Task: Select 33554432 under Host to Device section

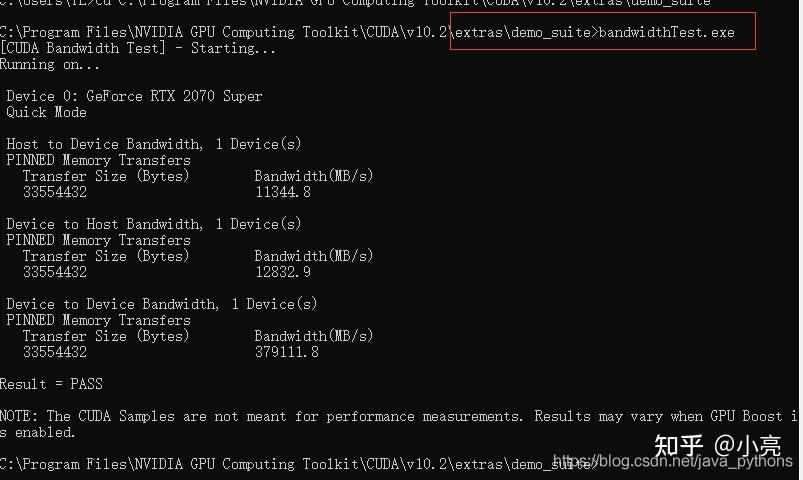Action: [x=55, y=192]
